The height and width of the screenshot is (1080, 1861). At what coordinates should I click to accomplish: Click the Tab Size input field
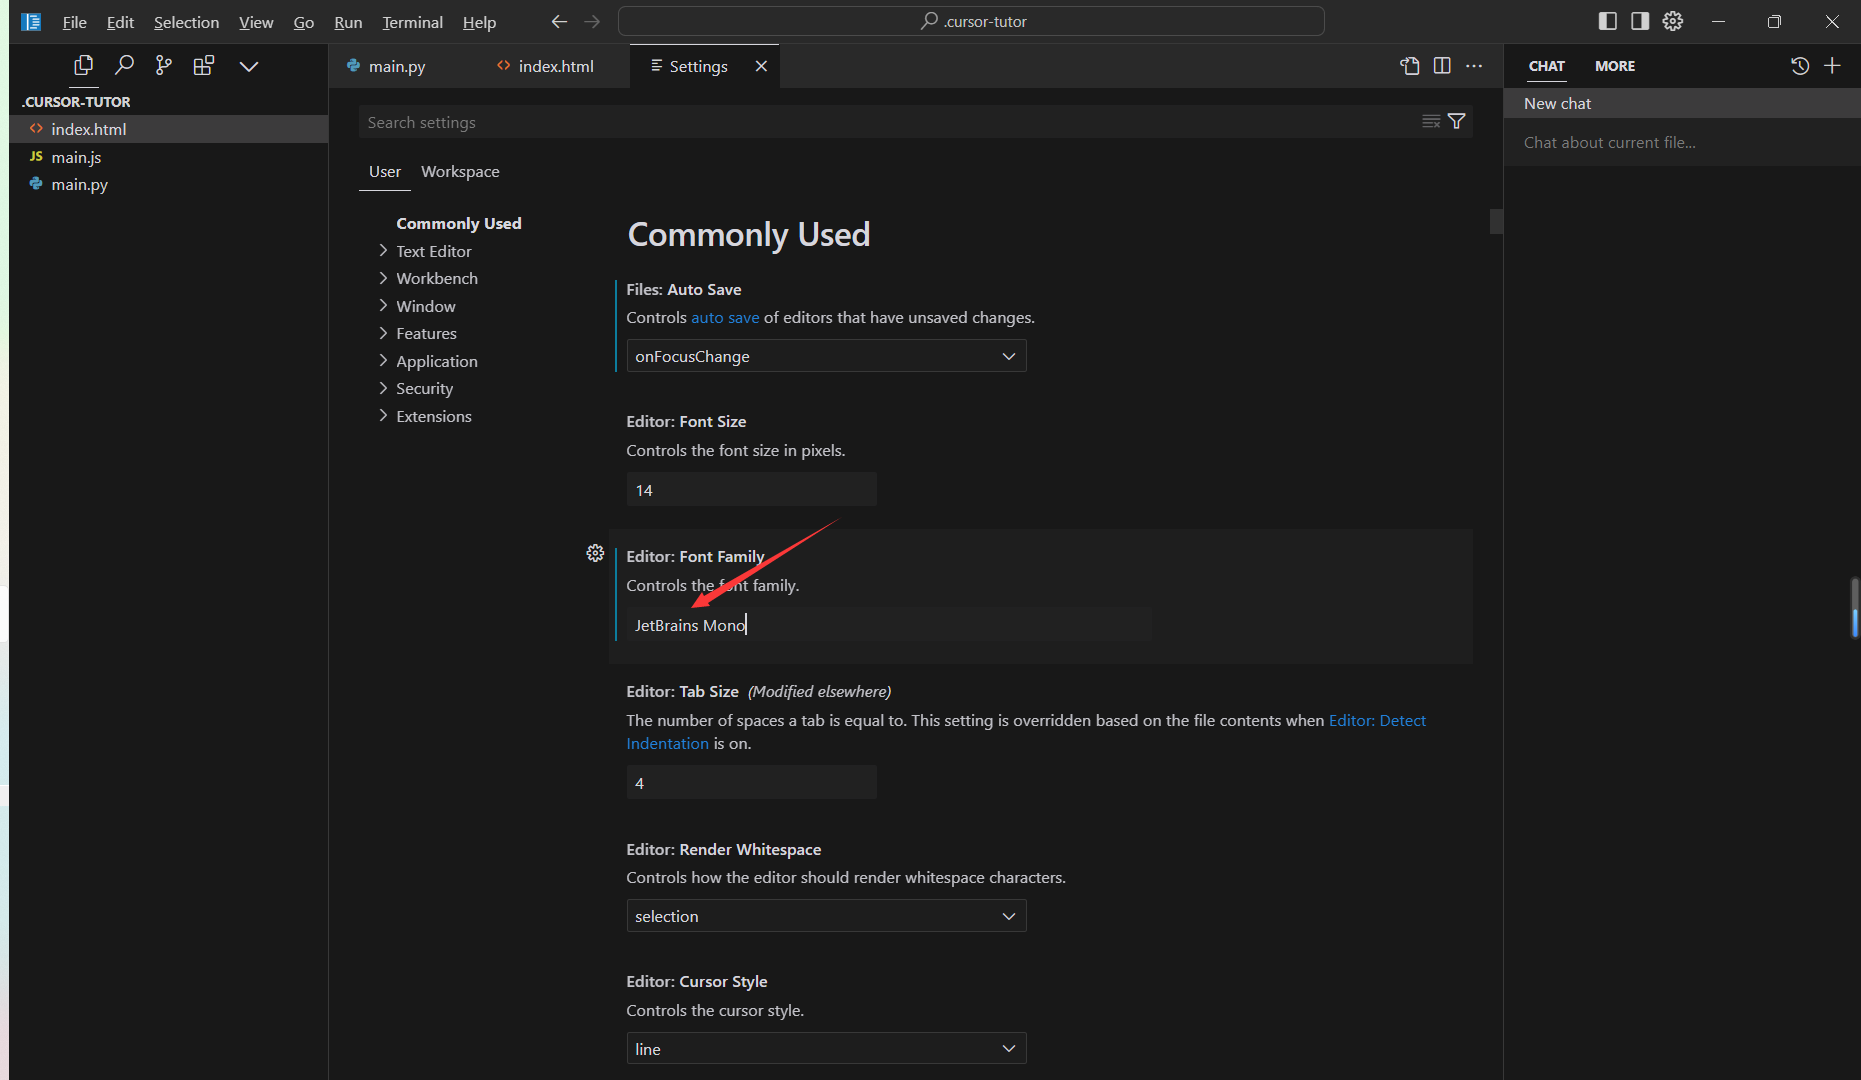pyautogui.click(x=751, y=783)
